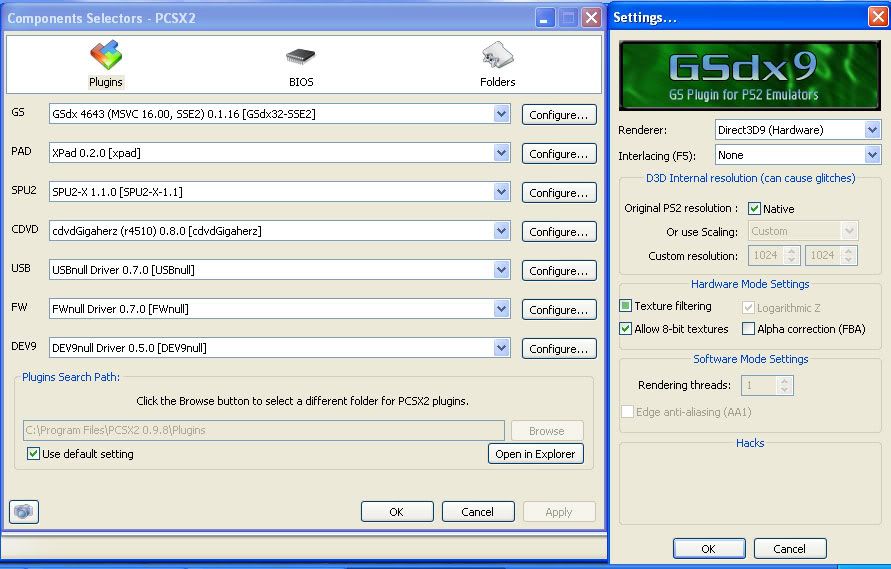Expand the FW plugin dropdown
This screenshot has height=569, width=891.
tap(501, 309)
